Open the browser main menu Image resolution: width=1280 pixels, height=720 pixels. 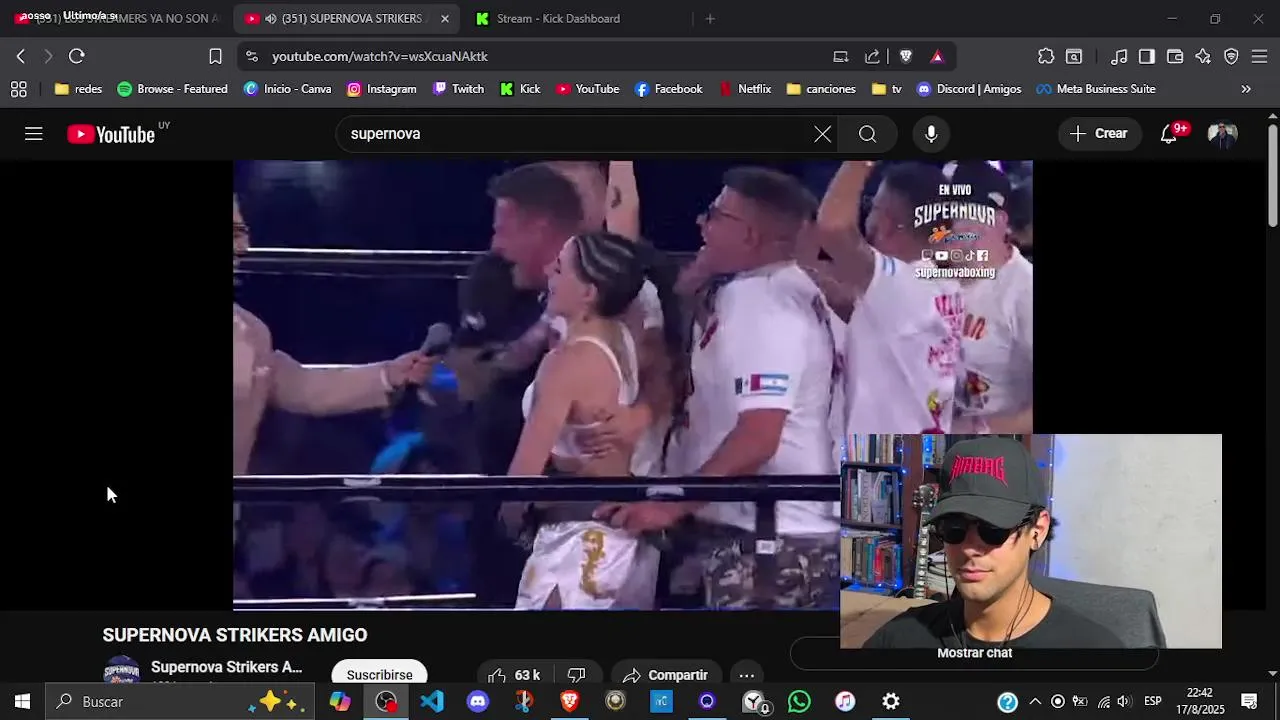[1259, 56]
